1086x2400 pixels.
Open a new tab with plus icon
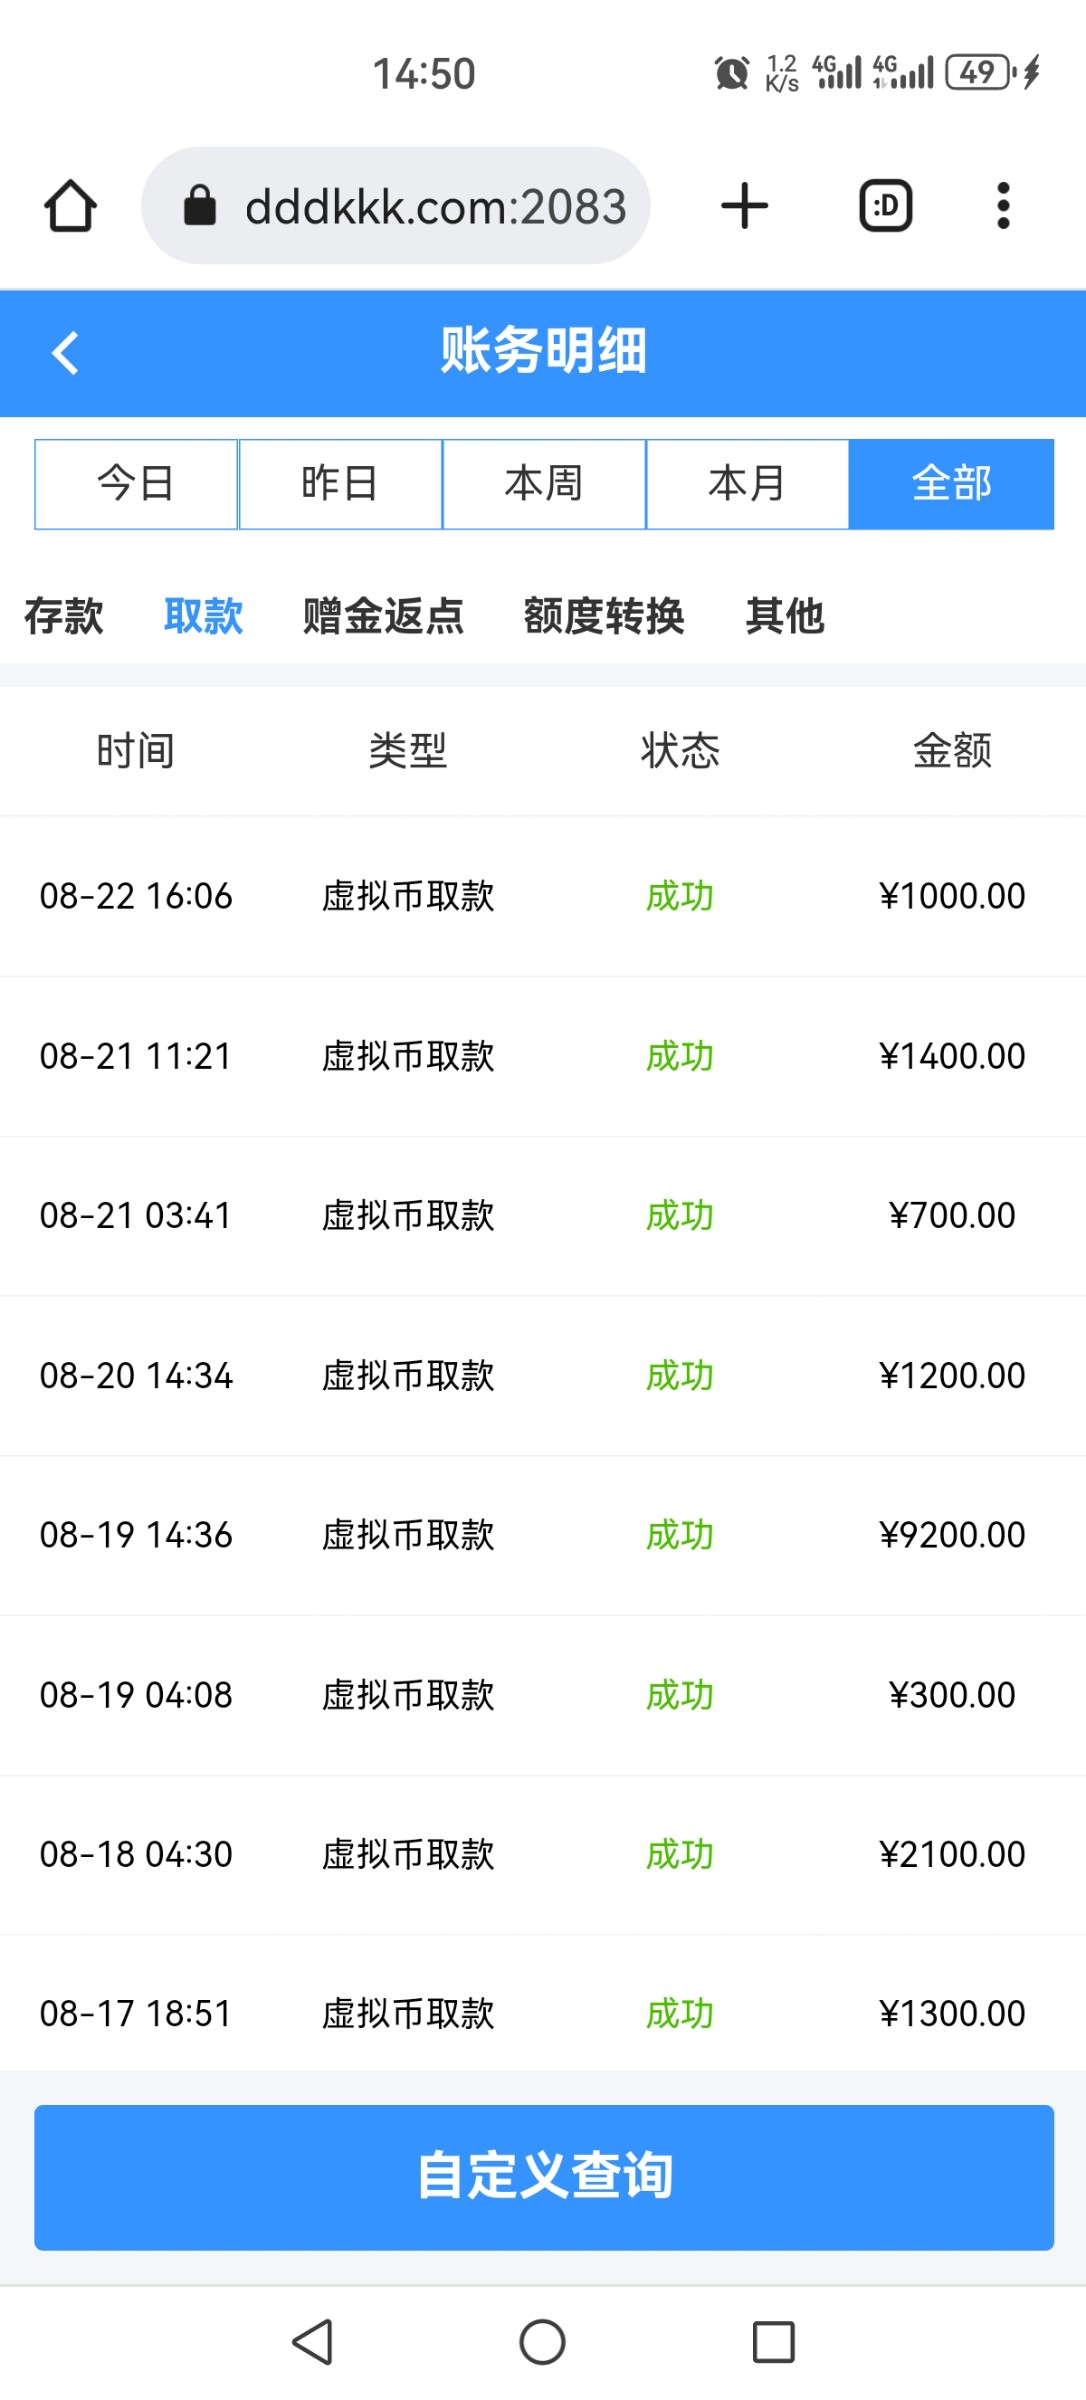click(745, 206)
